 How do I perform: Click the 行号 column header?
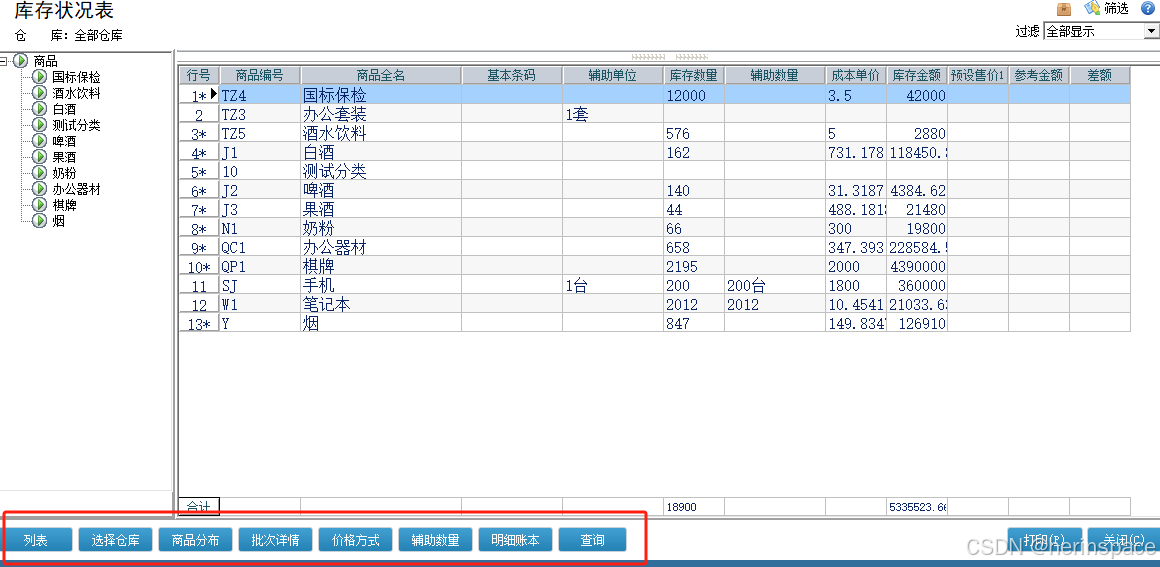(x=198, y=75)
